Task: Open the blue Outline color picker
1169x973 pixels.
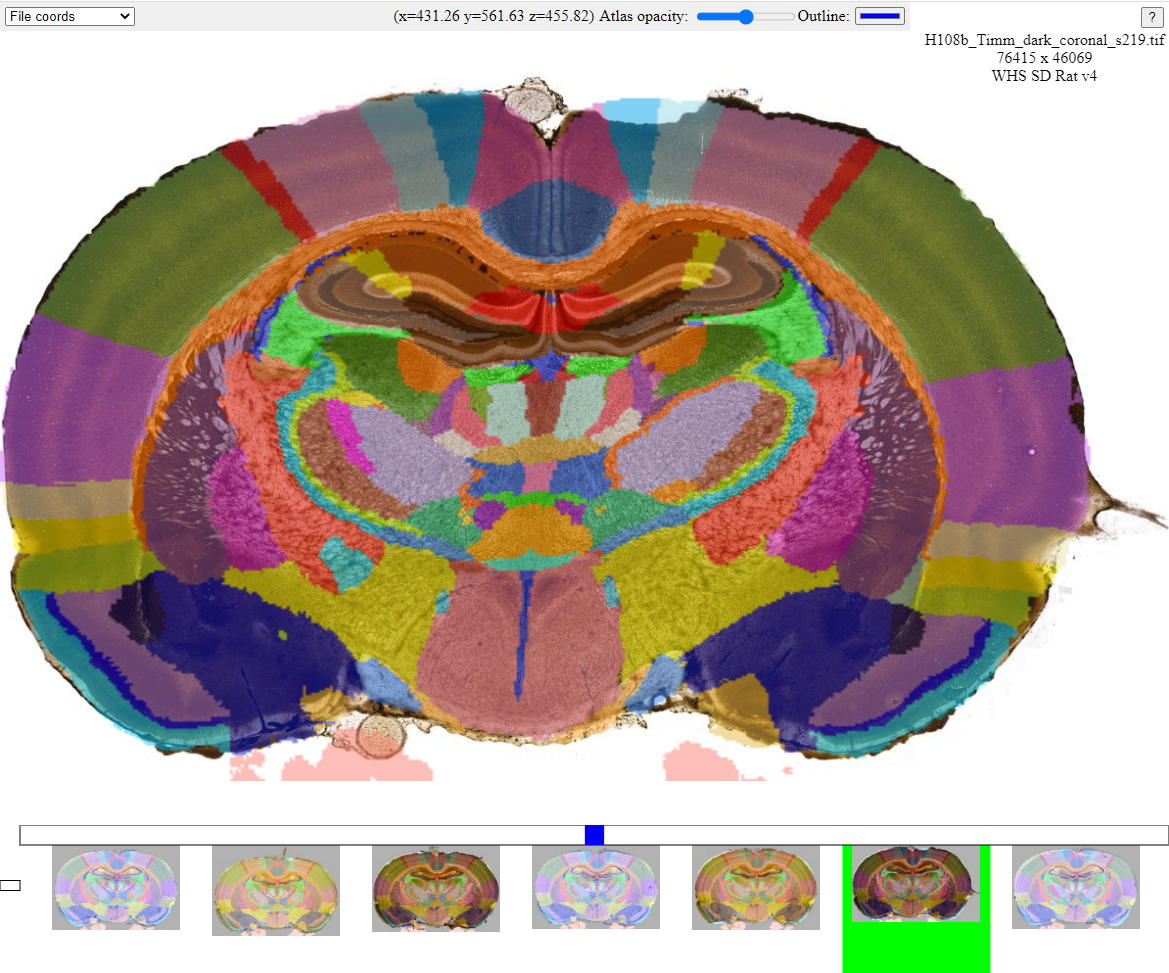Action: click(880, 16)
